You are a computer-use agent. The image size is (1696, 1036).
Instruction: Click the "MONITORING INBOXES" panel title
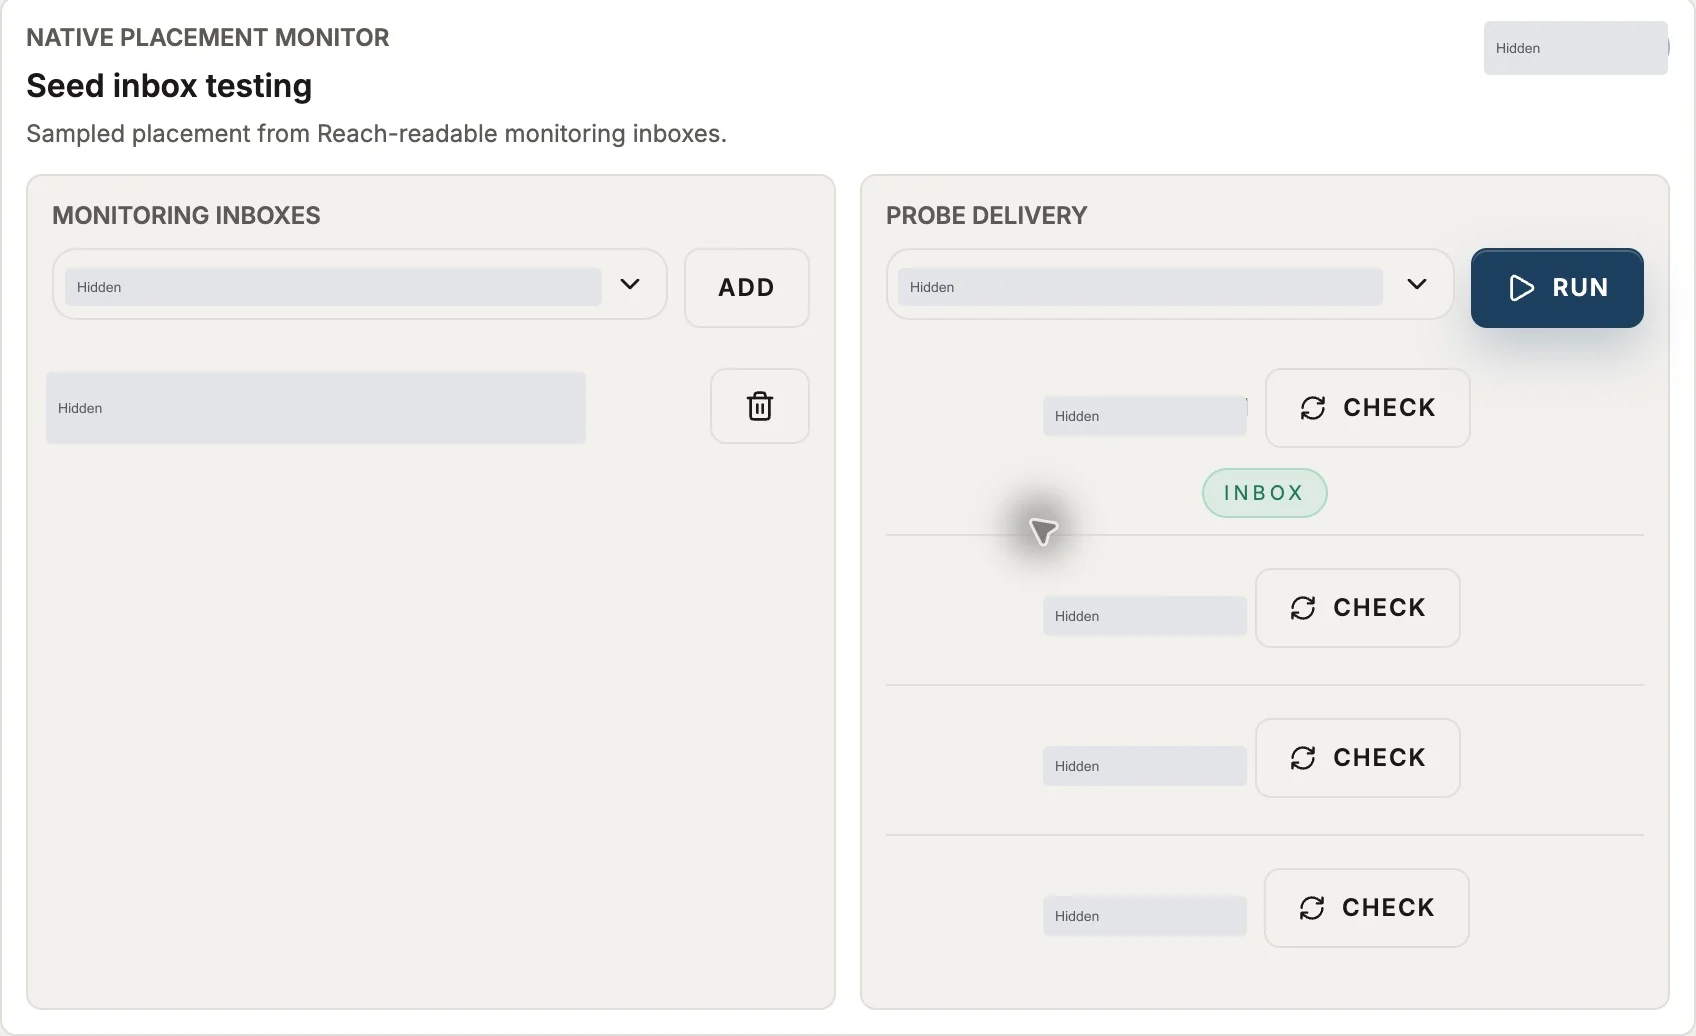pyautogui.click(x=186, y=216)
